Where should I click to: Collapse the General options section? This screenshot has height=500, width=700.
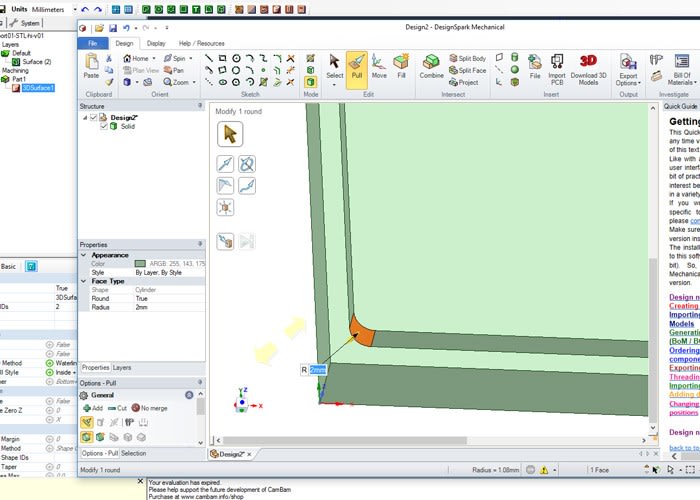(x=189, y=395)
